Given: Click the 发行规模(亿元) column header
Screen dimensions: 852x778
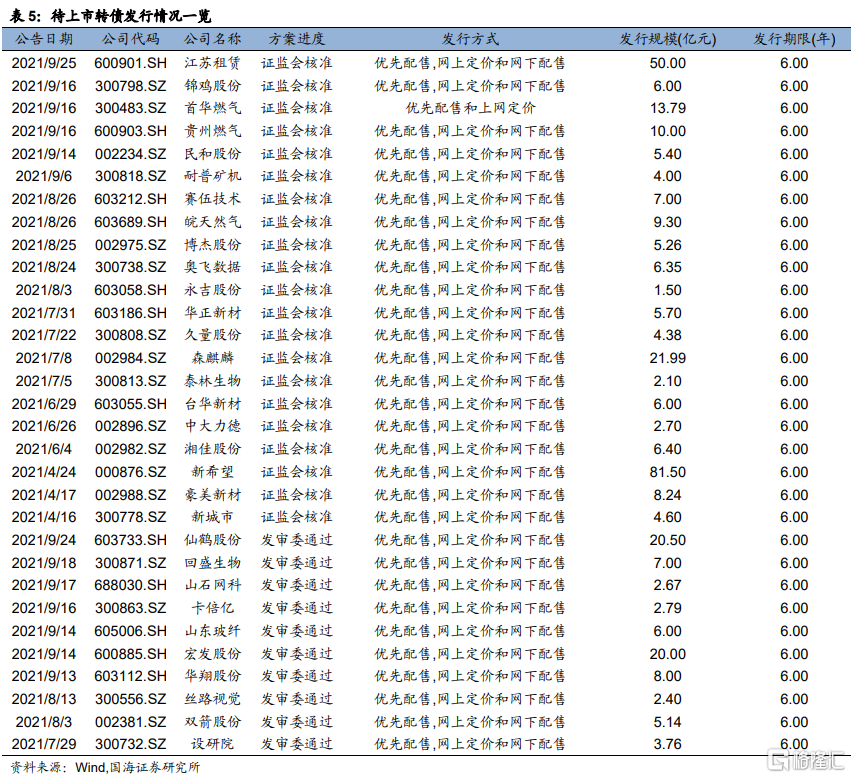Looking at the screenshot, I should pyautogui.click(x=667, y=39).
